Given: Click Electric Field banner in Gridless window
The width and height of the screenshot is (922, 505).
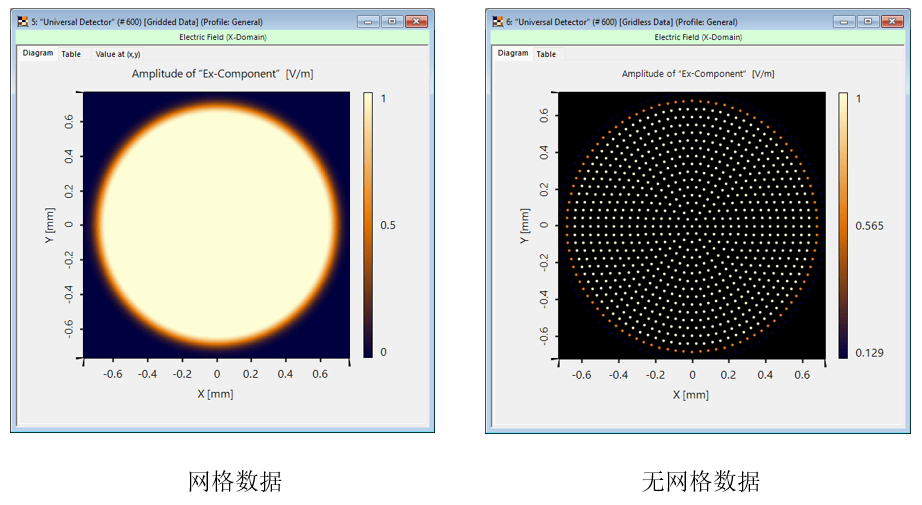Looking at the screenshot, I should [x=698, y=37].
